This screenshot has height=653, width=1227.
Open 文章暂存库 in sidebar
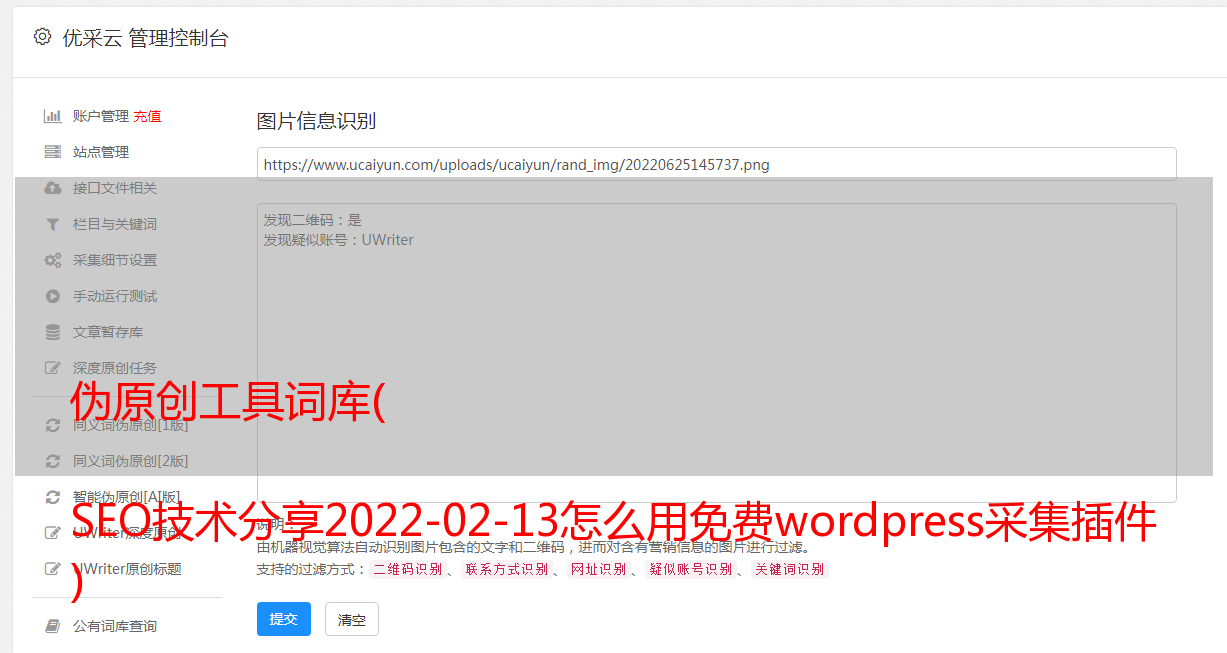coord(108,332)
